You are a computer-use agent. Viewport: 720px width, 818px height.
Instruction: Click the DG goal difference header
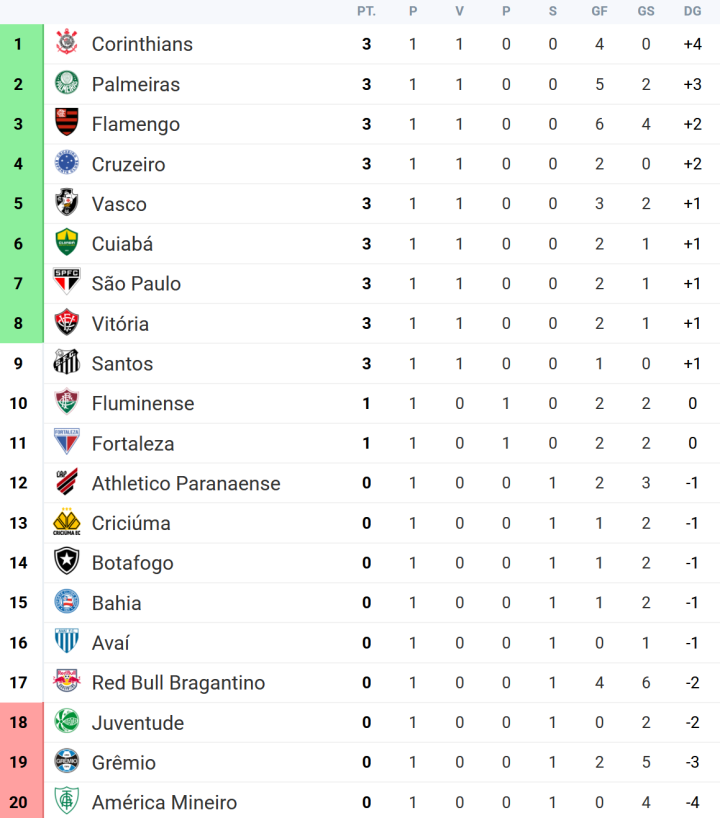pyautogui.click(x=692, y=12)
